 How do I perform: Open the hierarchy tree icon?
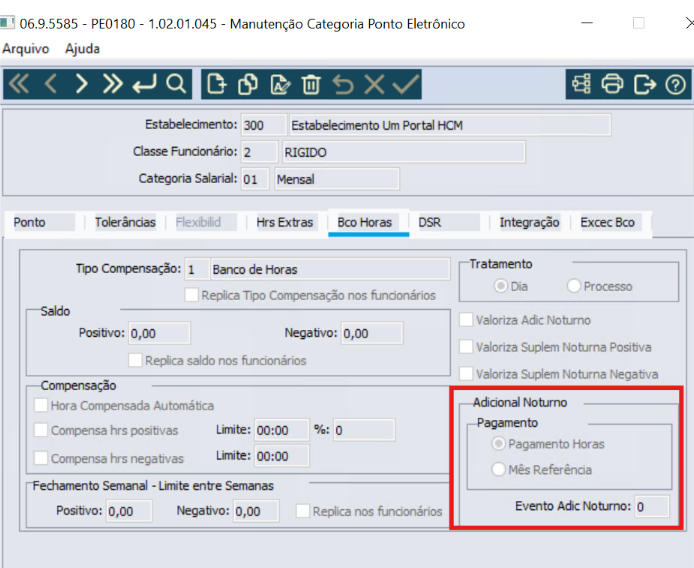581,84
